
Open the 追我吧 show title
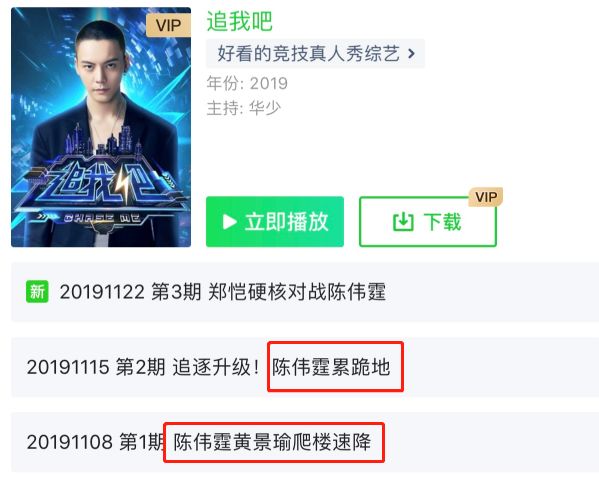[x=240, y=21]
